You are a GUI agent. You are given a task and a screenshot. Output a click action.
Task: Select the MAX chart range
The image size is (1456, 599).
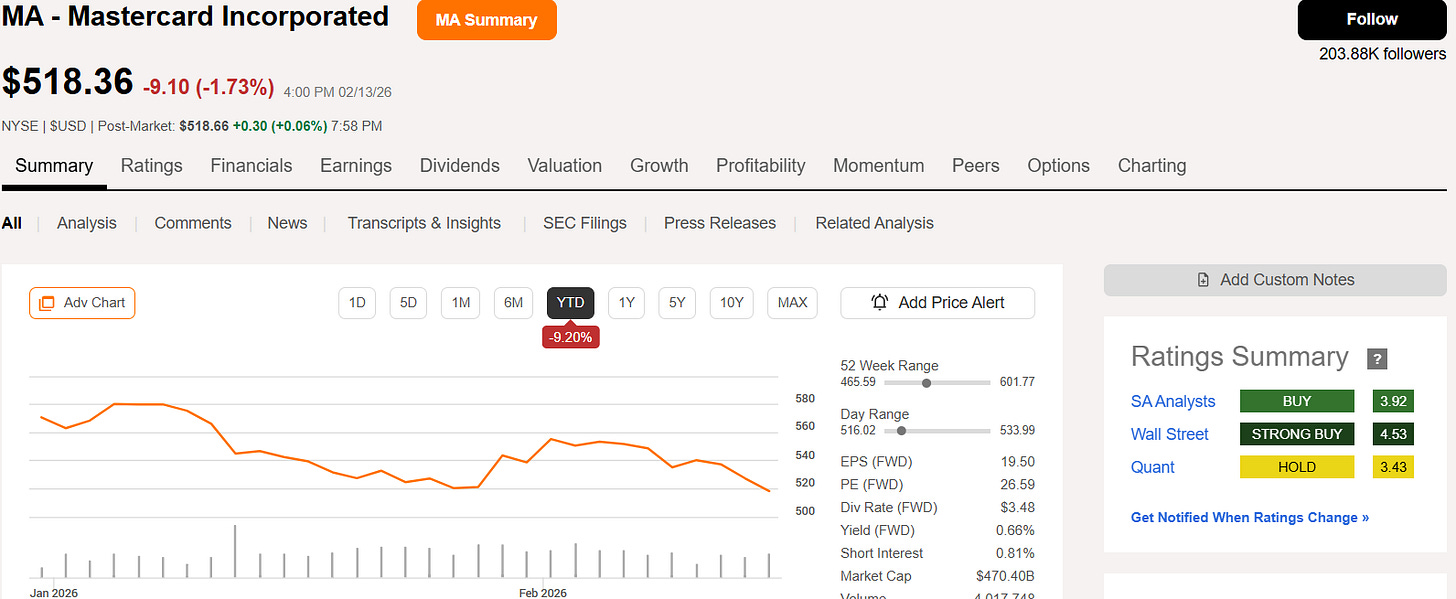[x=792, y=303]
